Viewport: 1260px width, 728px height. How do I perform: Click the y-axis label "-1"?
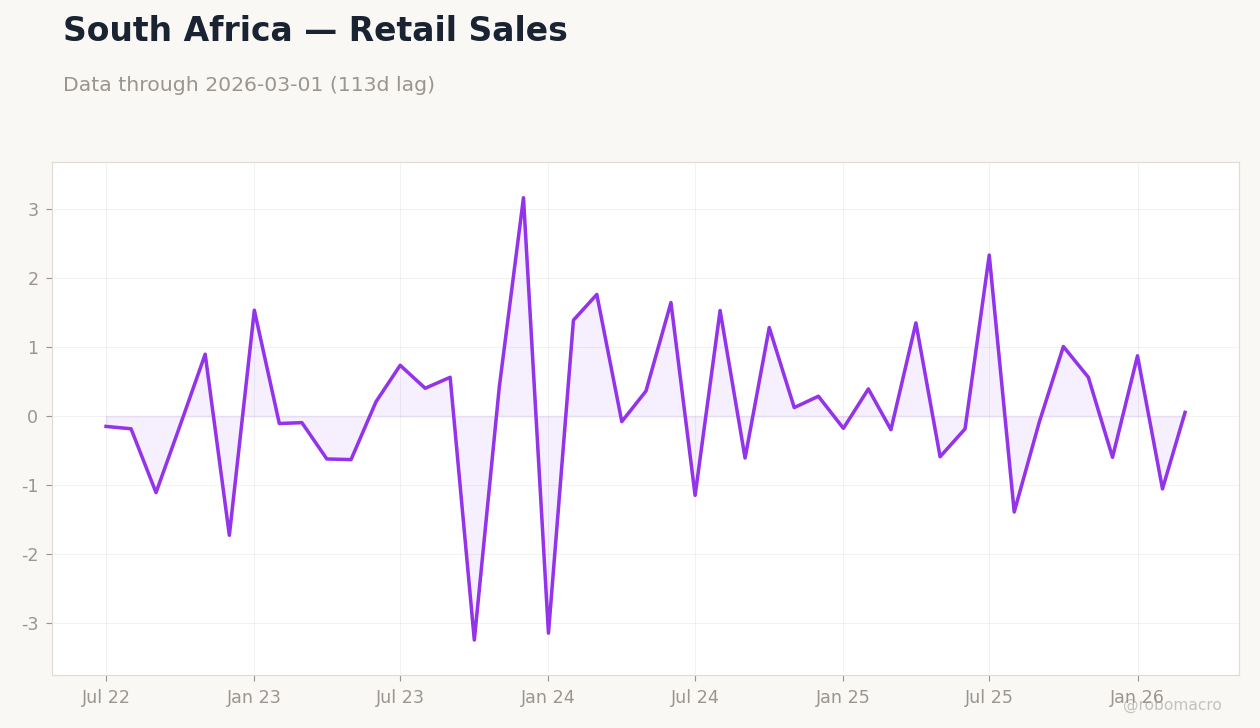[30, 486]
